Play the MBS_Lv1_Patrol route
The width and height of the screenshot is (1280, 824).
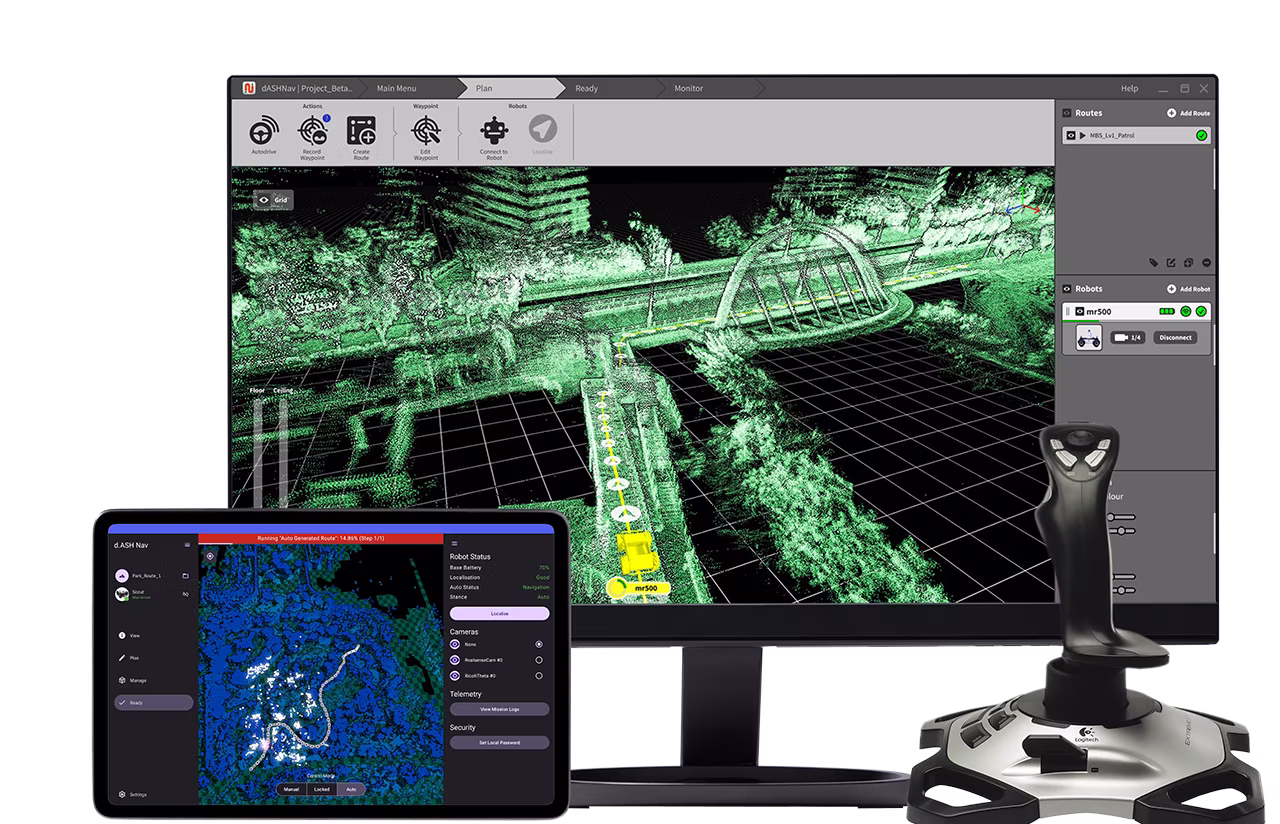[1081, 135]
